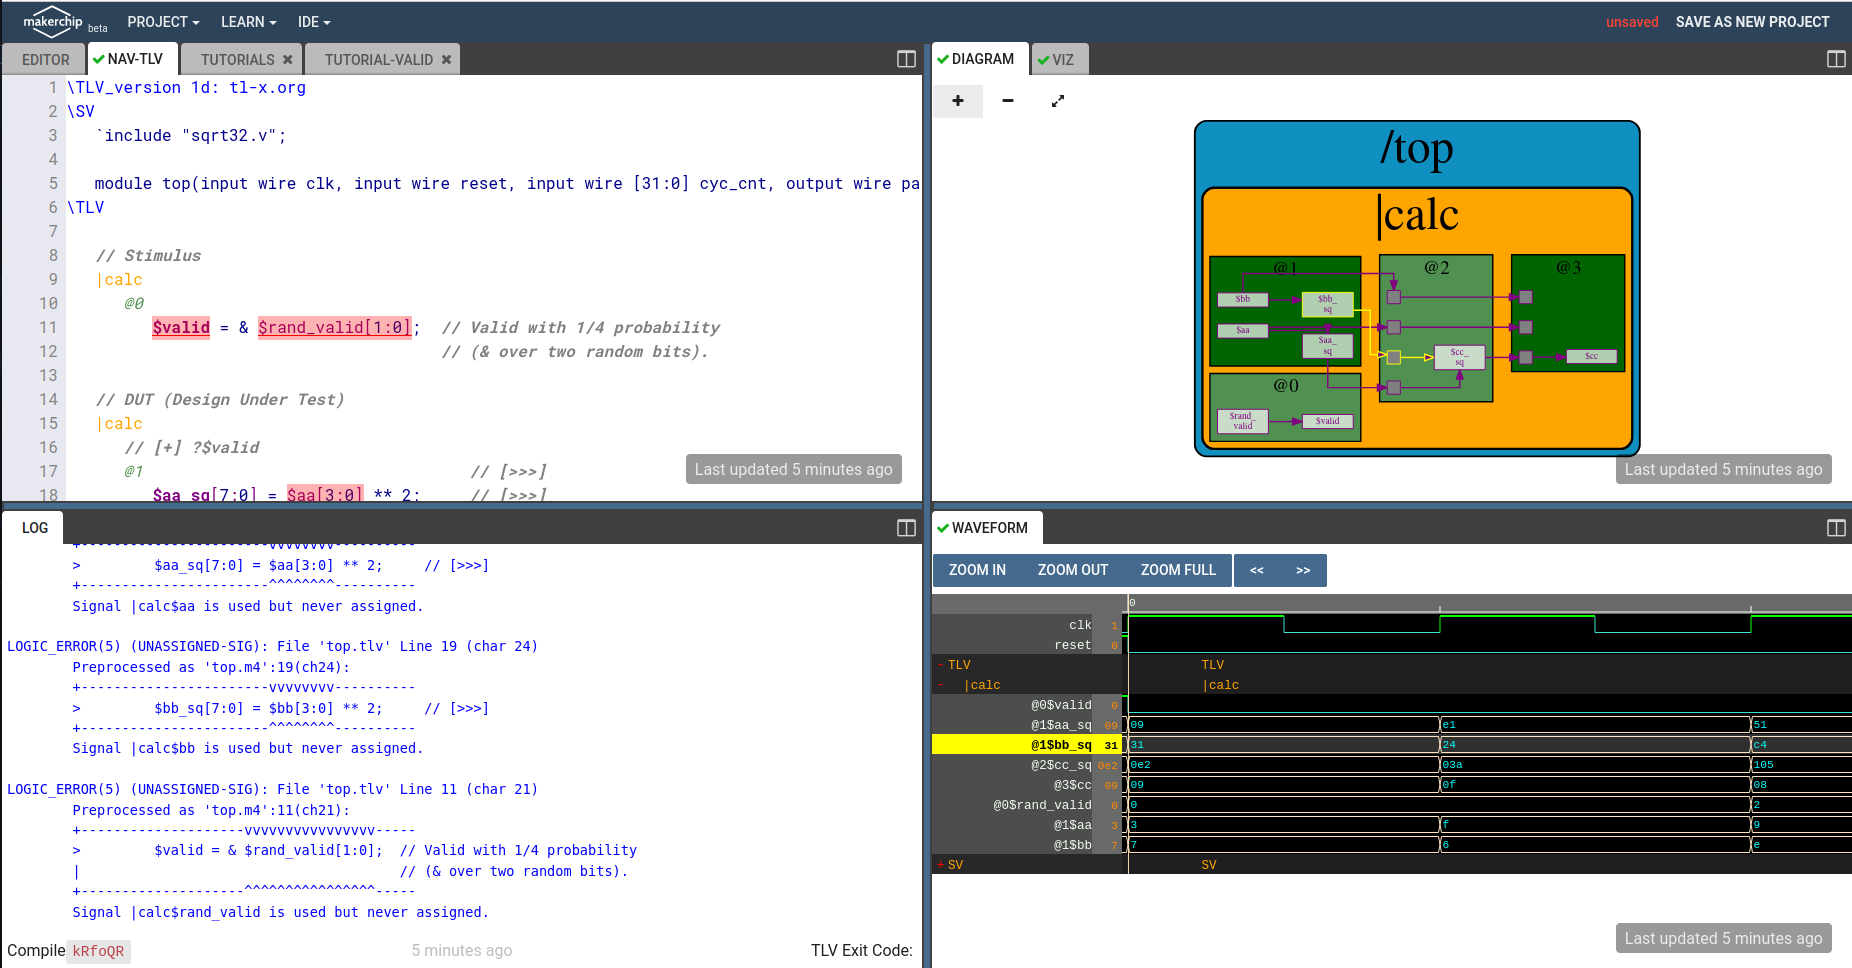Image resolution: width=1852 pixels, height=968 pixels.
Task: Click the Makerchip logo
Action: (x=51, y=21)
